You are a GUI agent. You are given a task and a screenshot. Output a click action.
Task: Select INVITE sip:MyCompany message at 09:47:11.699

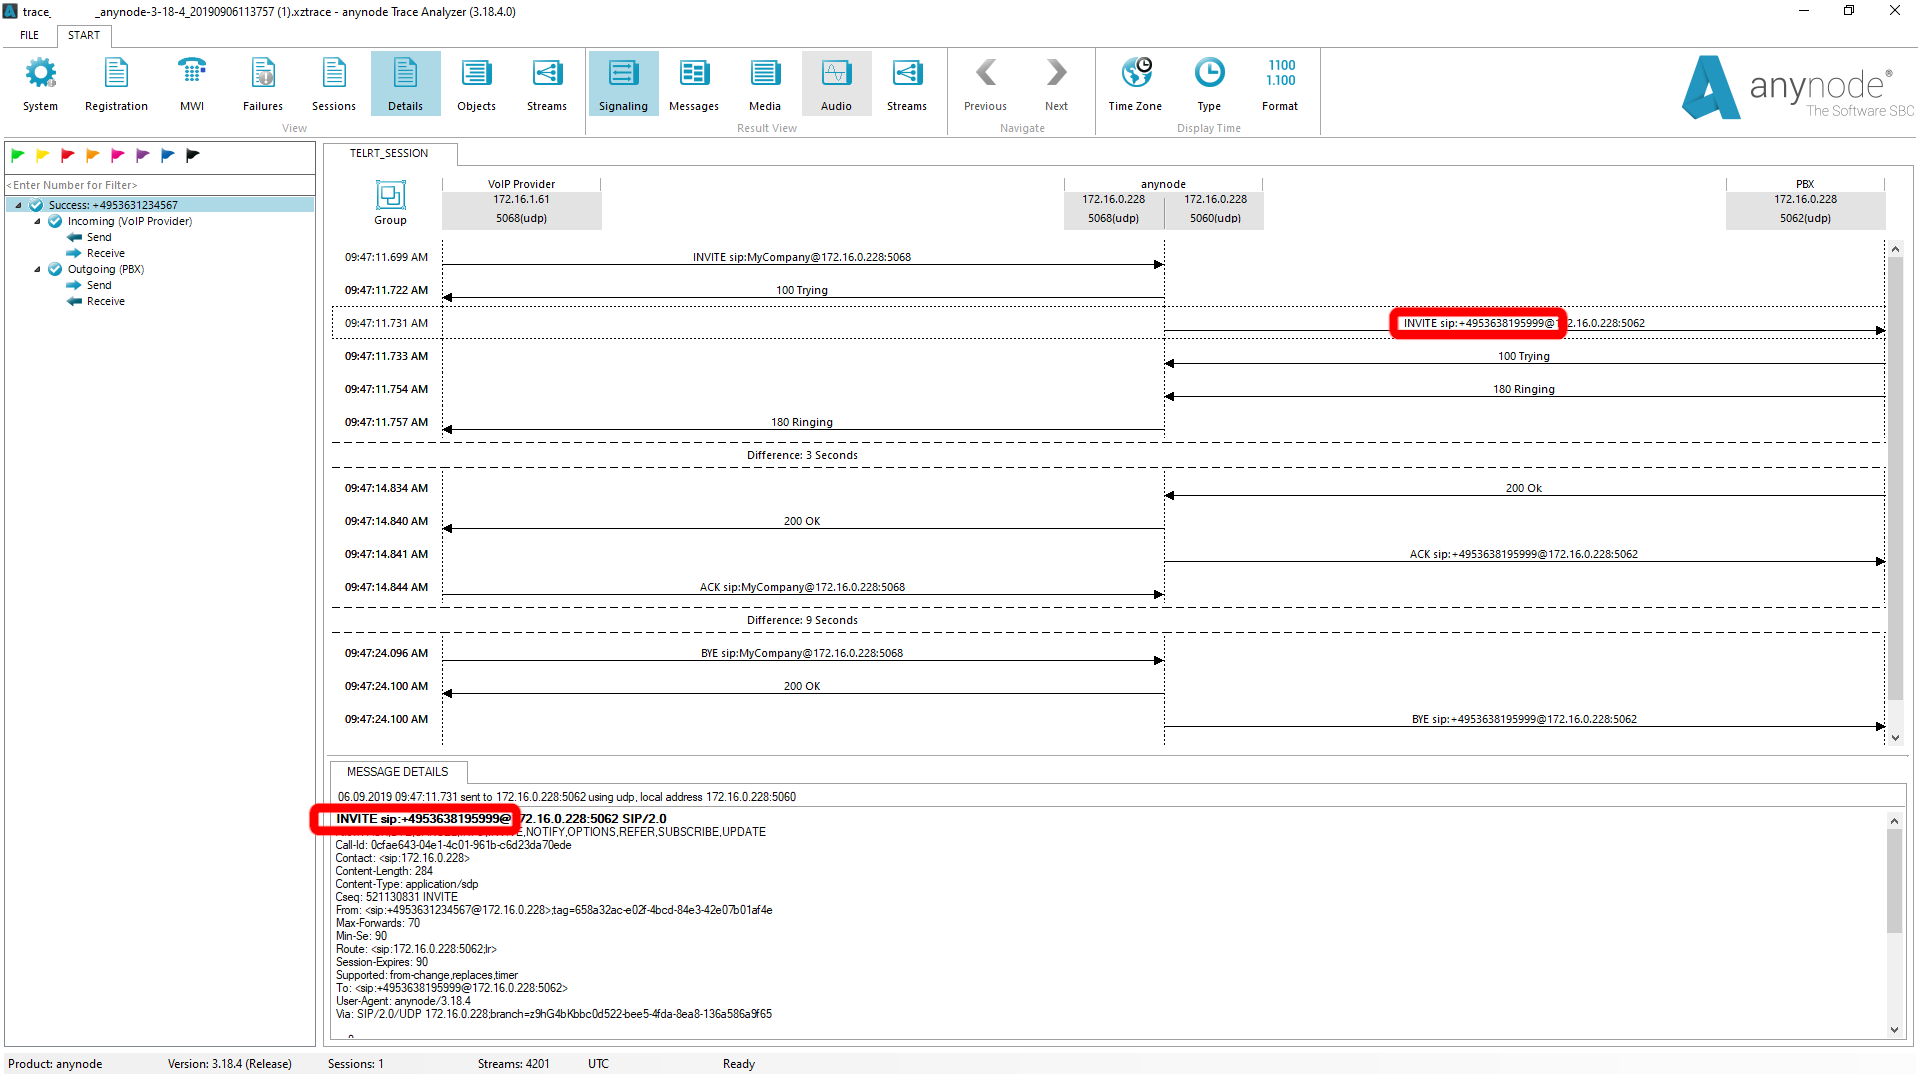click(802, 258)
